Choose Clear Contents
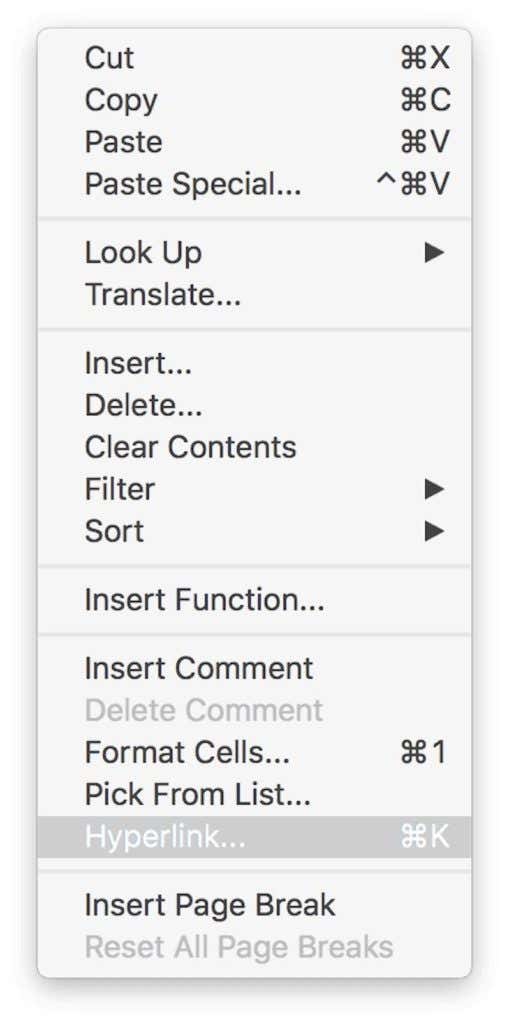Screen dimensions: 509x1024 [x=254, y=447]
